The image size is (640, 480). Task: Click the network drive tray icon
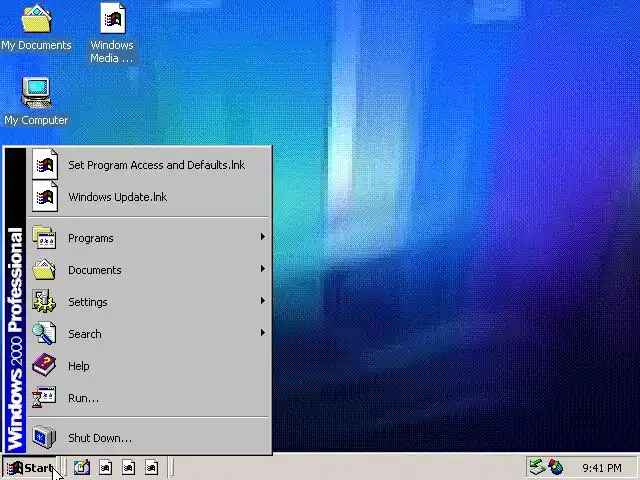(537, 467)
